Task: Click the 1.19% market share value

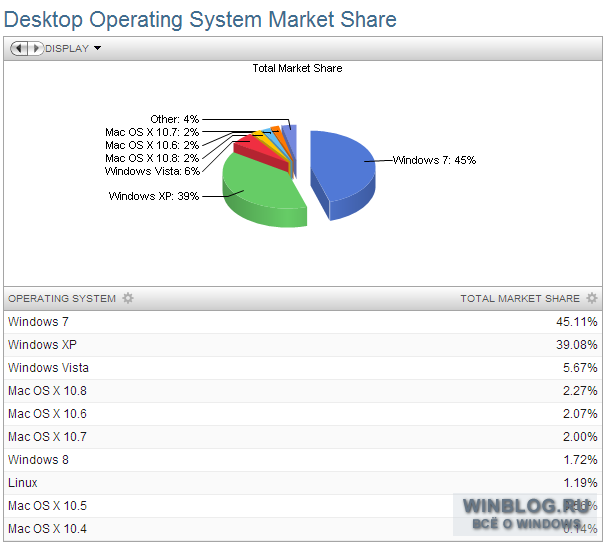Action: point(580,483)
